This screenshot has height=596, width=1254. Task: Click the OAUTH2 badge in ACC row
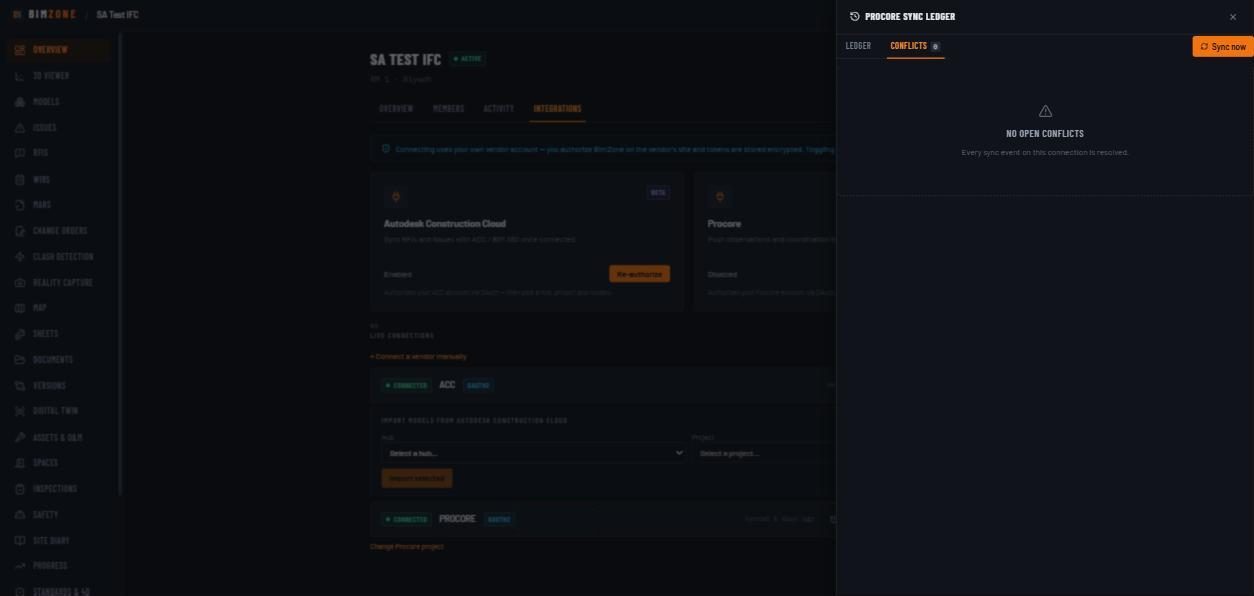click(x=478, y=385)
